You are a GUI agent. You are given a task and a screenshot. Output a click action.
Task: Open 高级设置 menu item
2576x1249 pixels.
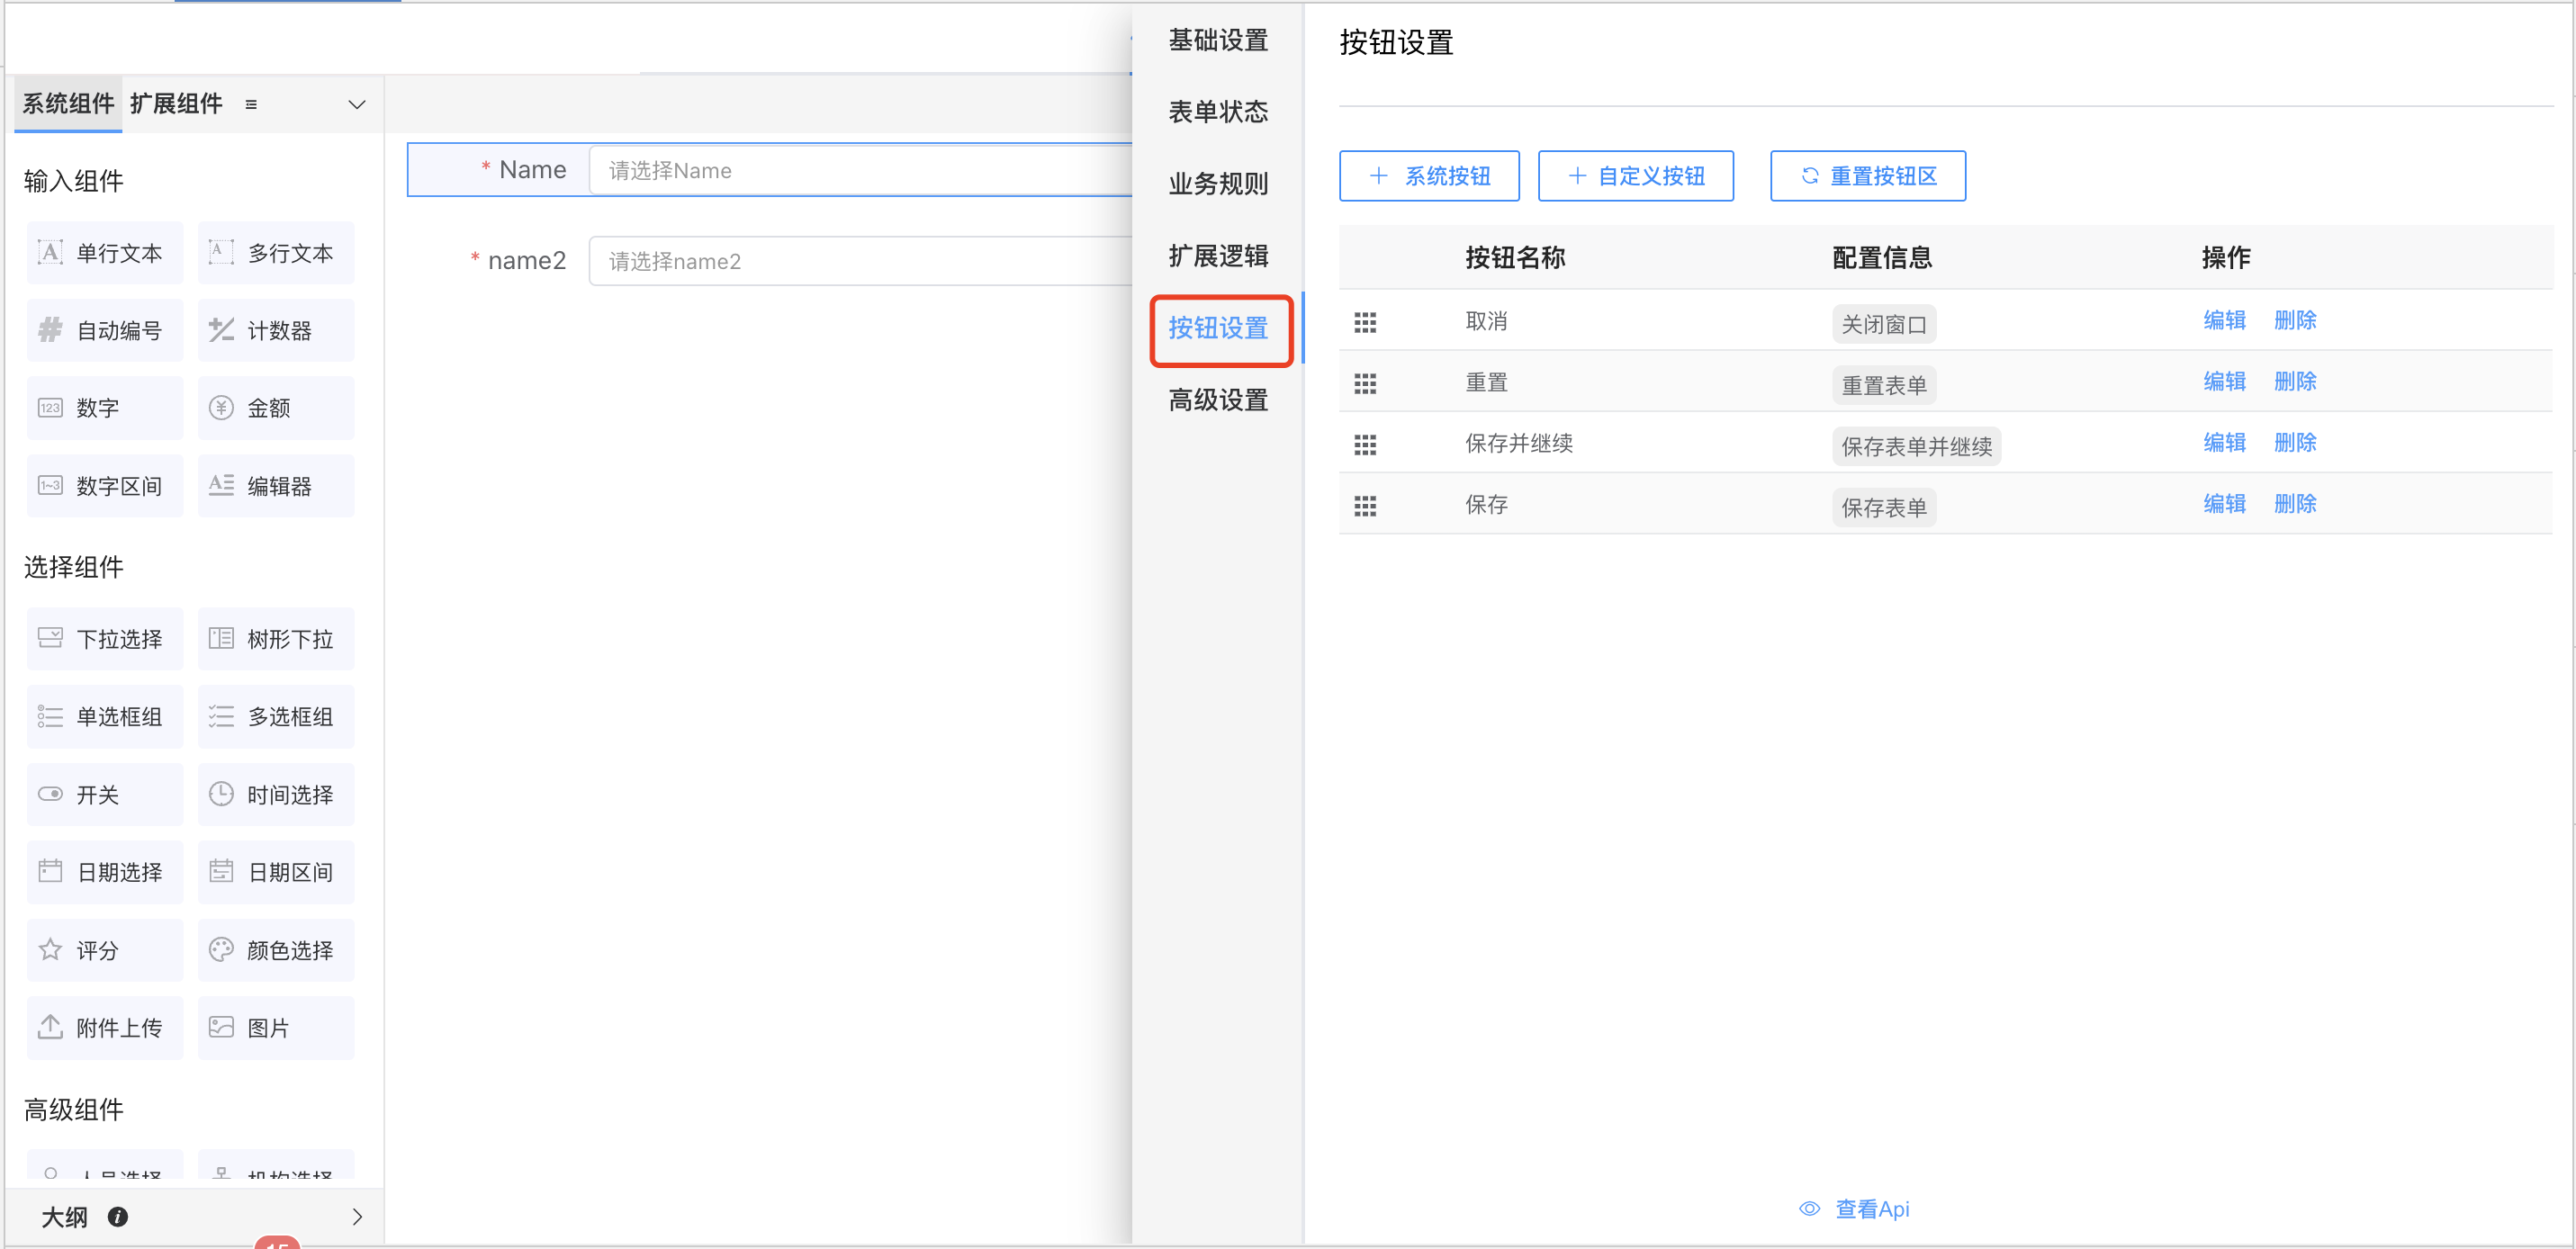1217,400
